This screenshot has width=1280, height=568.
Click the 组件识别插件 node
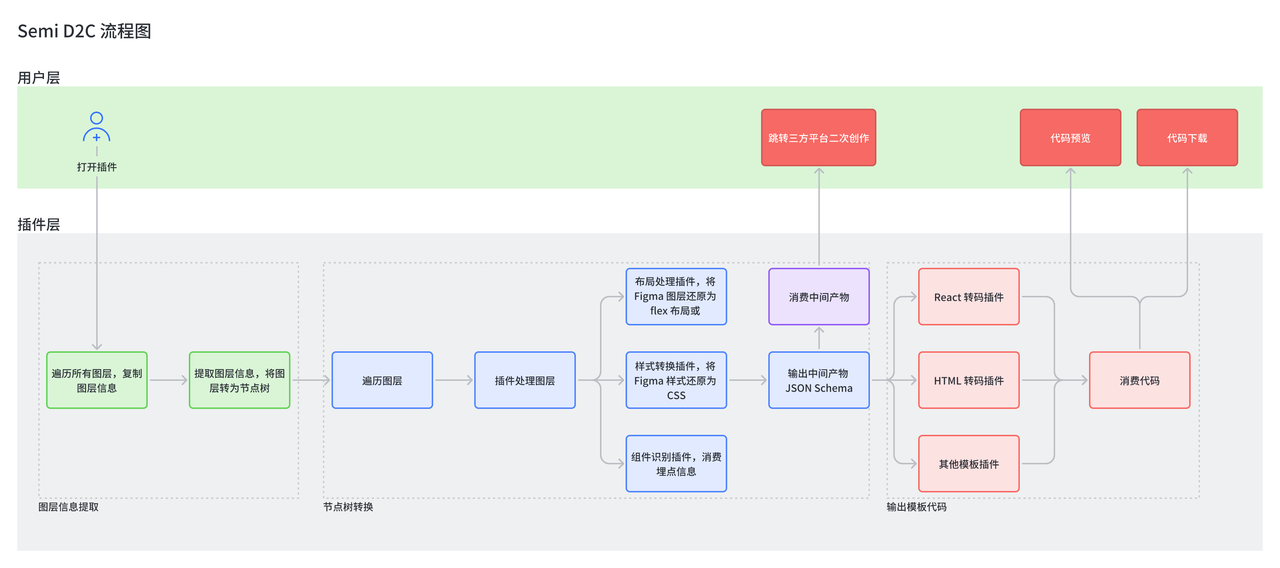click(676, 464)
